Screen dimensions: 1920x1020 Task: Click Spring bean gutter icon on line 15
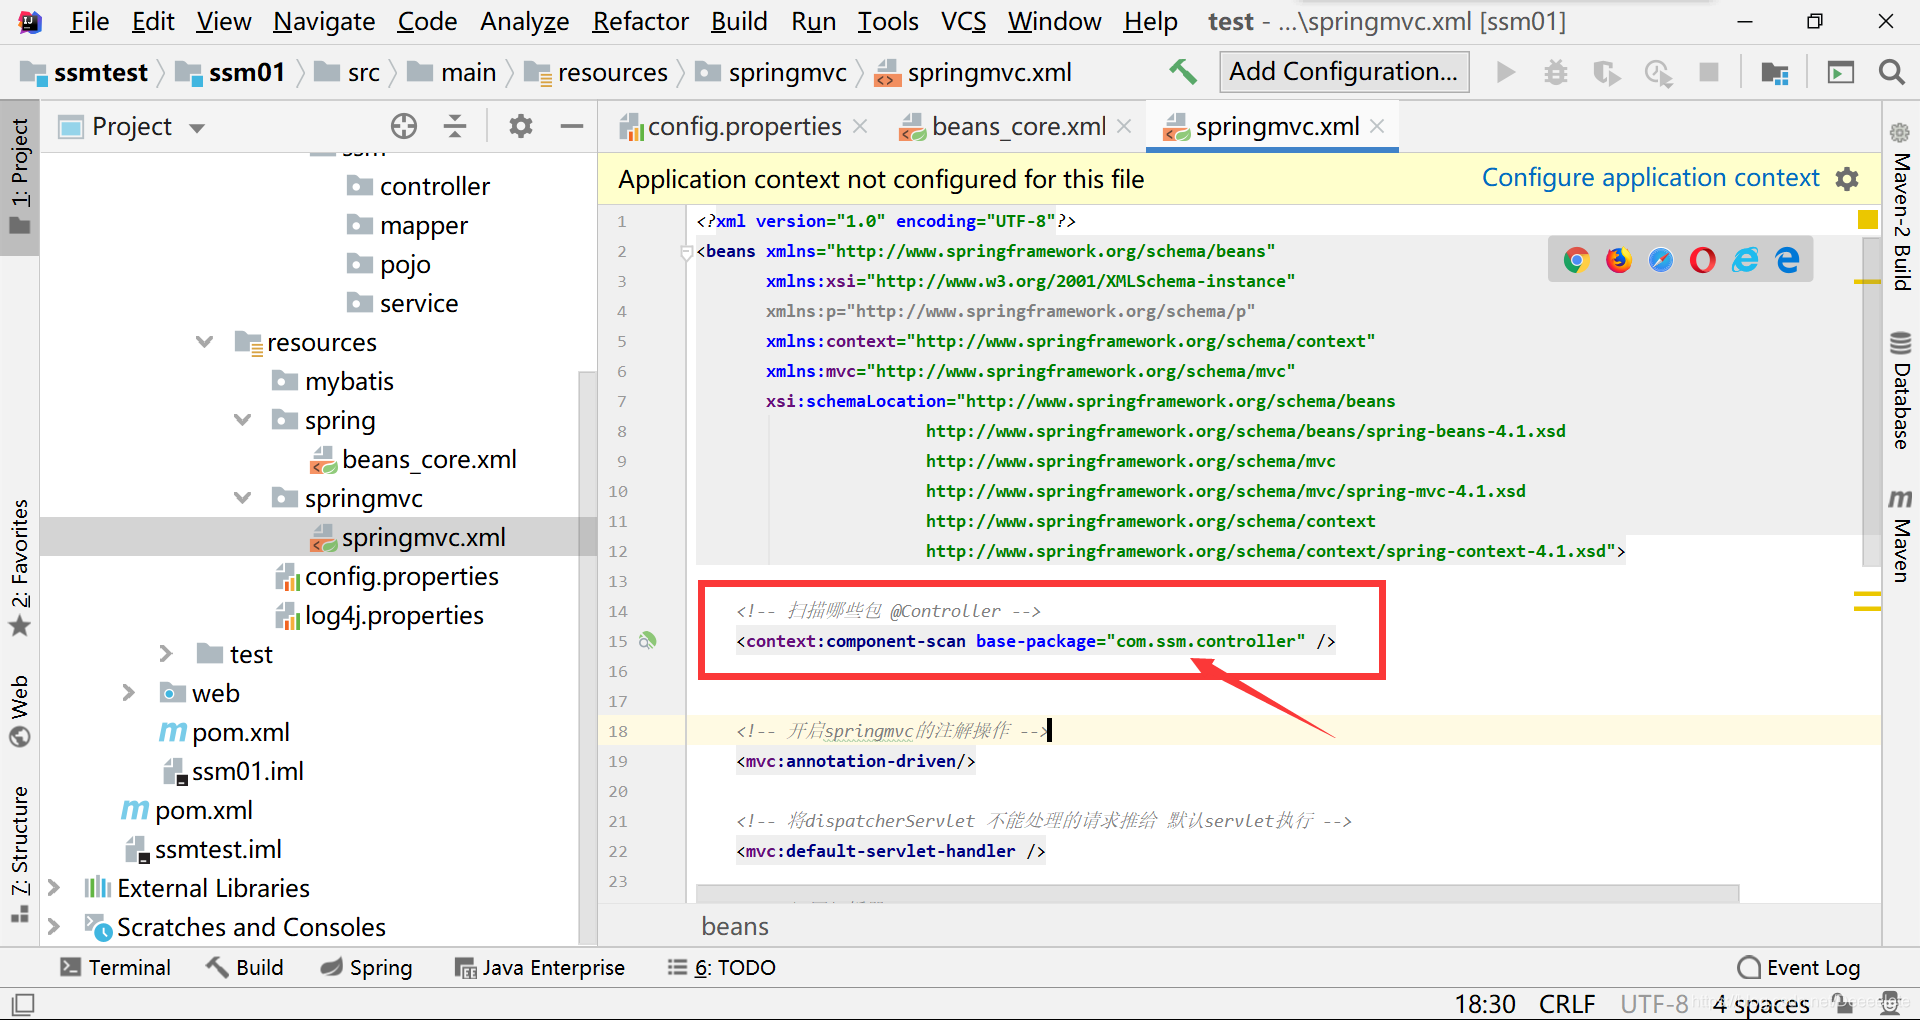click(648, 640)
